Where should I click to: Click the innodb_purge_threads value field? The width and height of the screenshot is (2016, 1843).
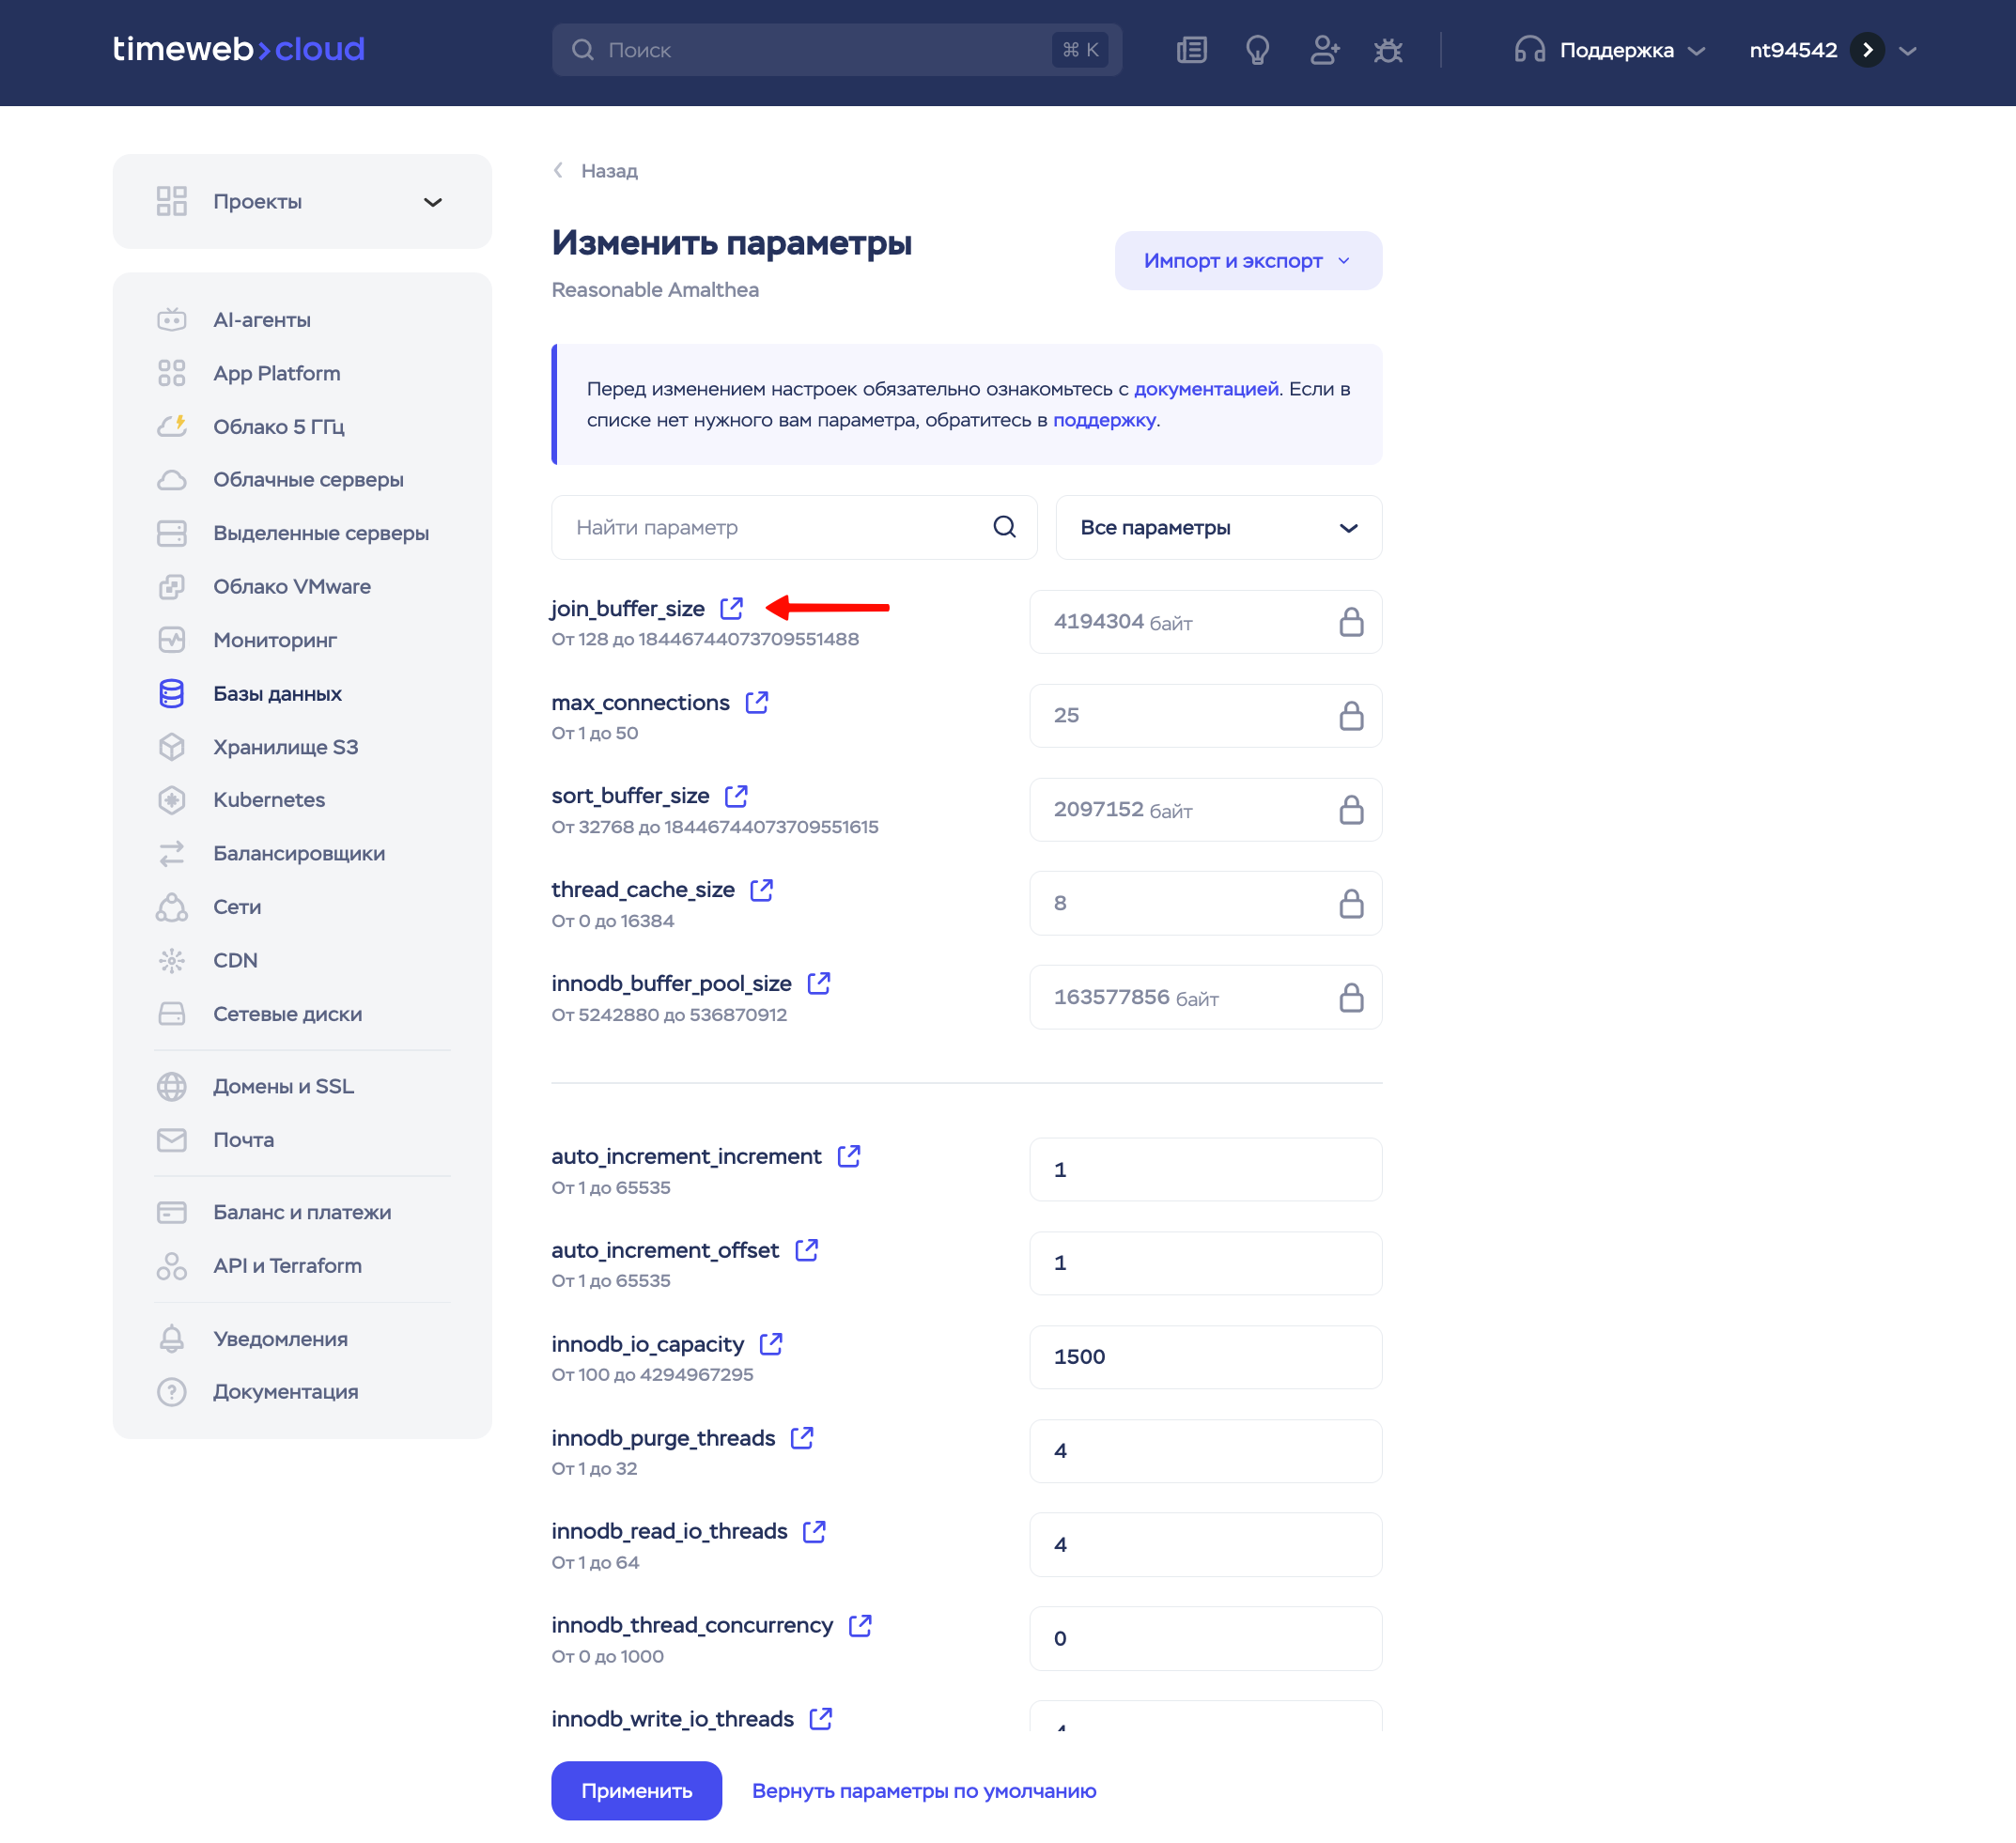(x=1205, y=1450)
